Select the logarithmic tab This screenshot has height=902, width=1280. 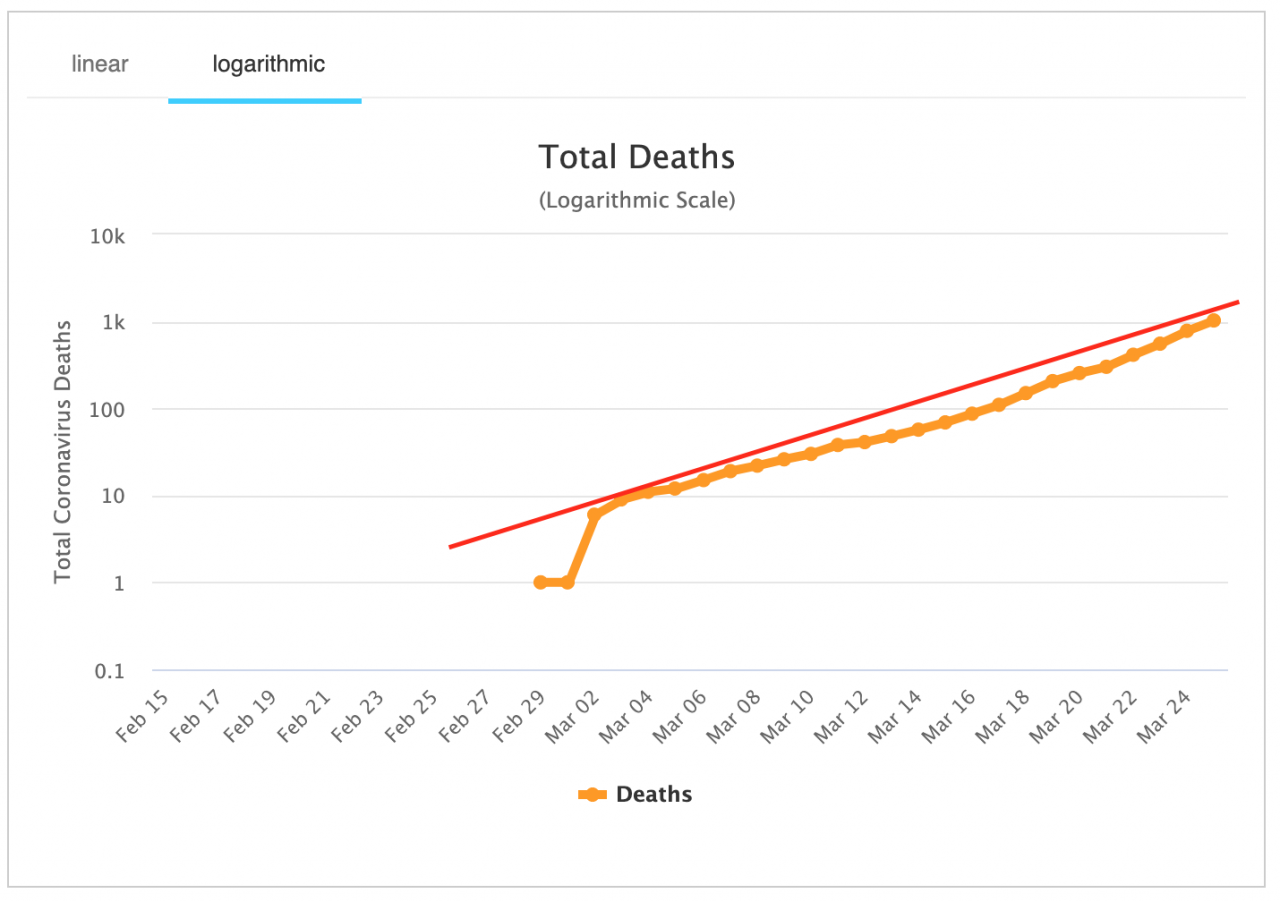268,65
